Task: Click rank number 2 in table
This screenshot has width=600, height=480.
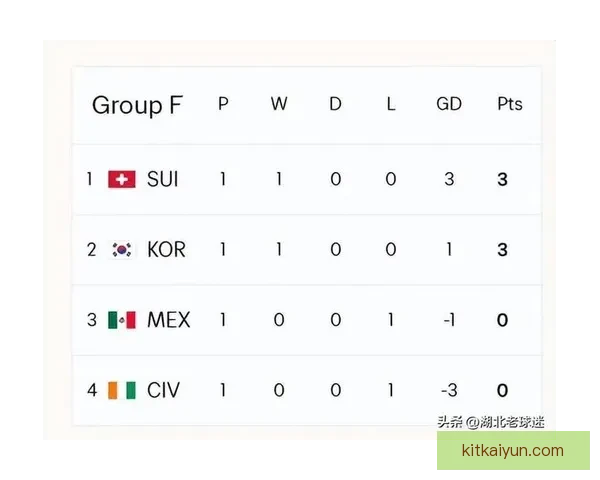Action: click(91, 250)
